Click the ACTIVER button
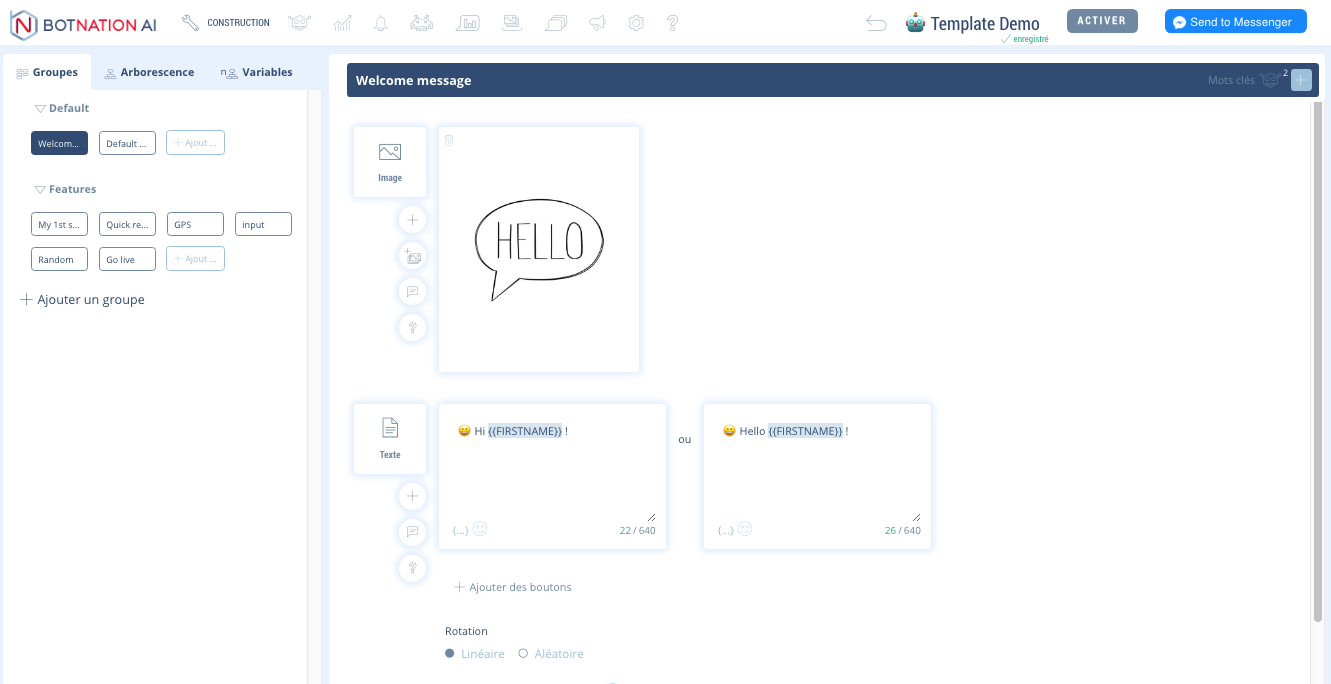Image resolution: width=1331 pixels, height=684 pixels. tap(1102, 21)
